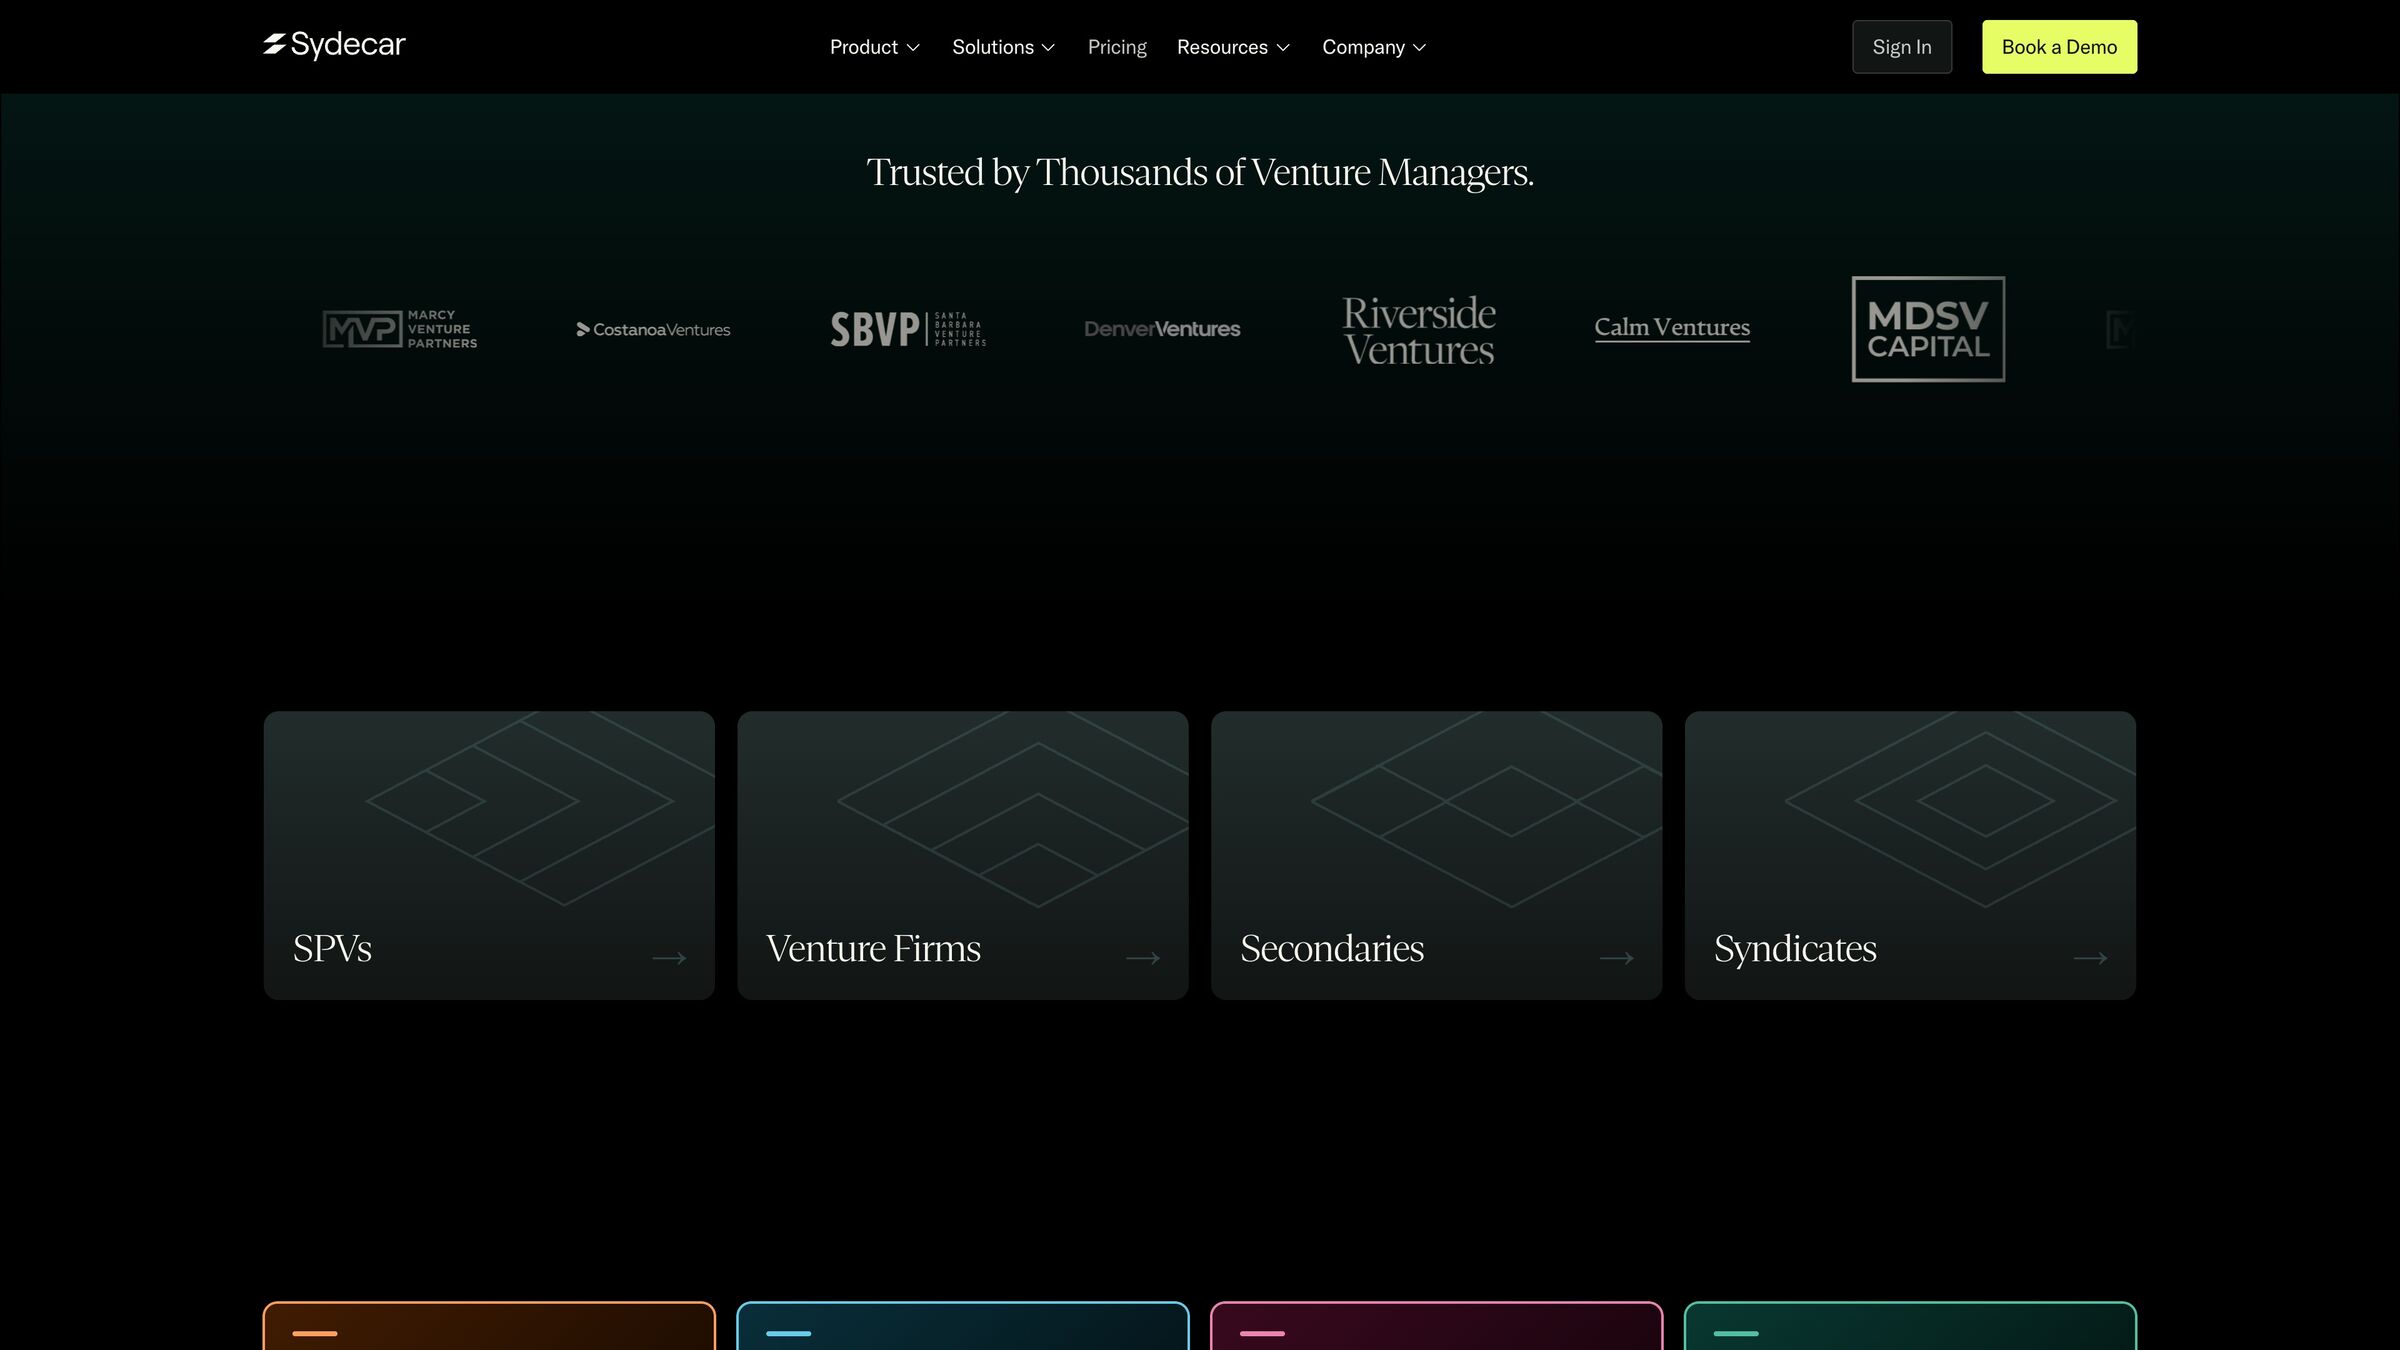Click the Sign In button
Viewport: 2400px width, 1350px height.
coord(1901,47)
